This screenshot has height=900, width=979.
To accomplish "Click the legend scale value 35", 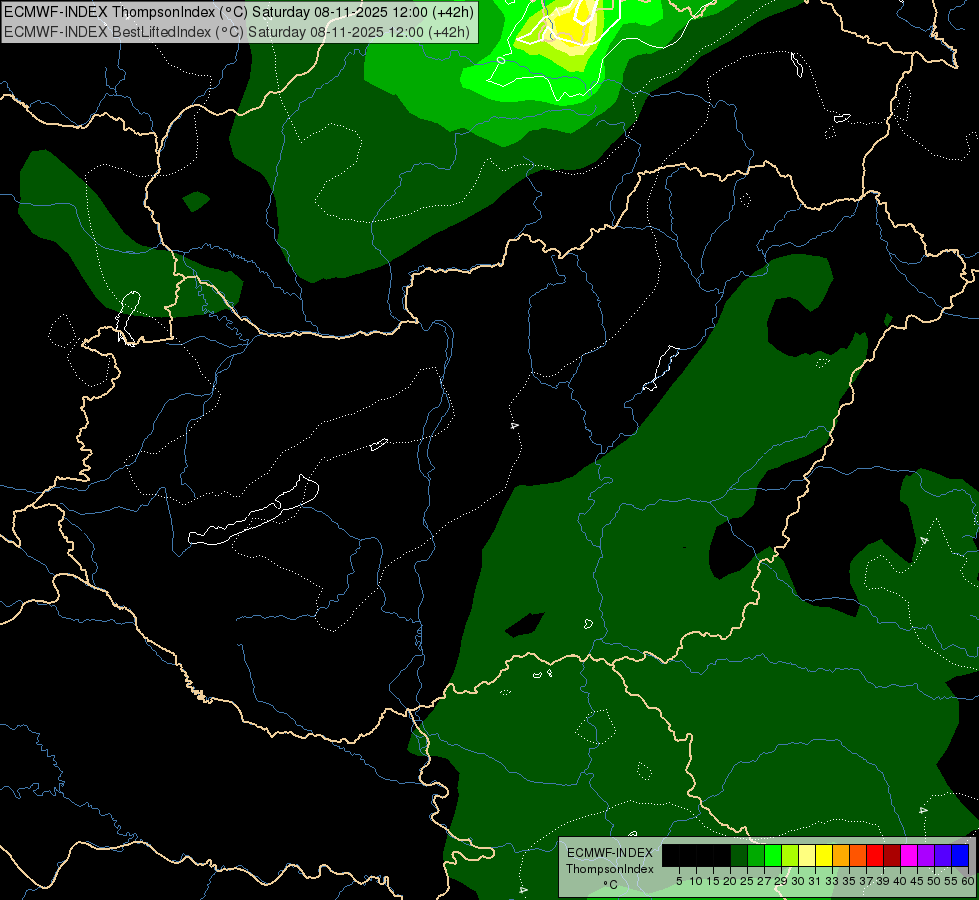I will click(849, 881).
